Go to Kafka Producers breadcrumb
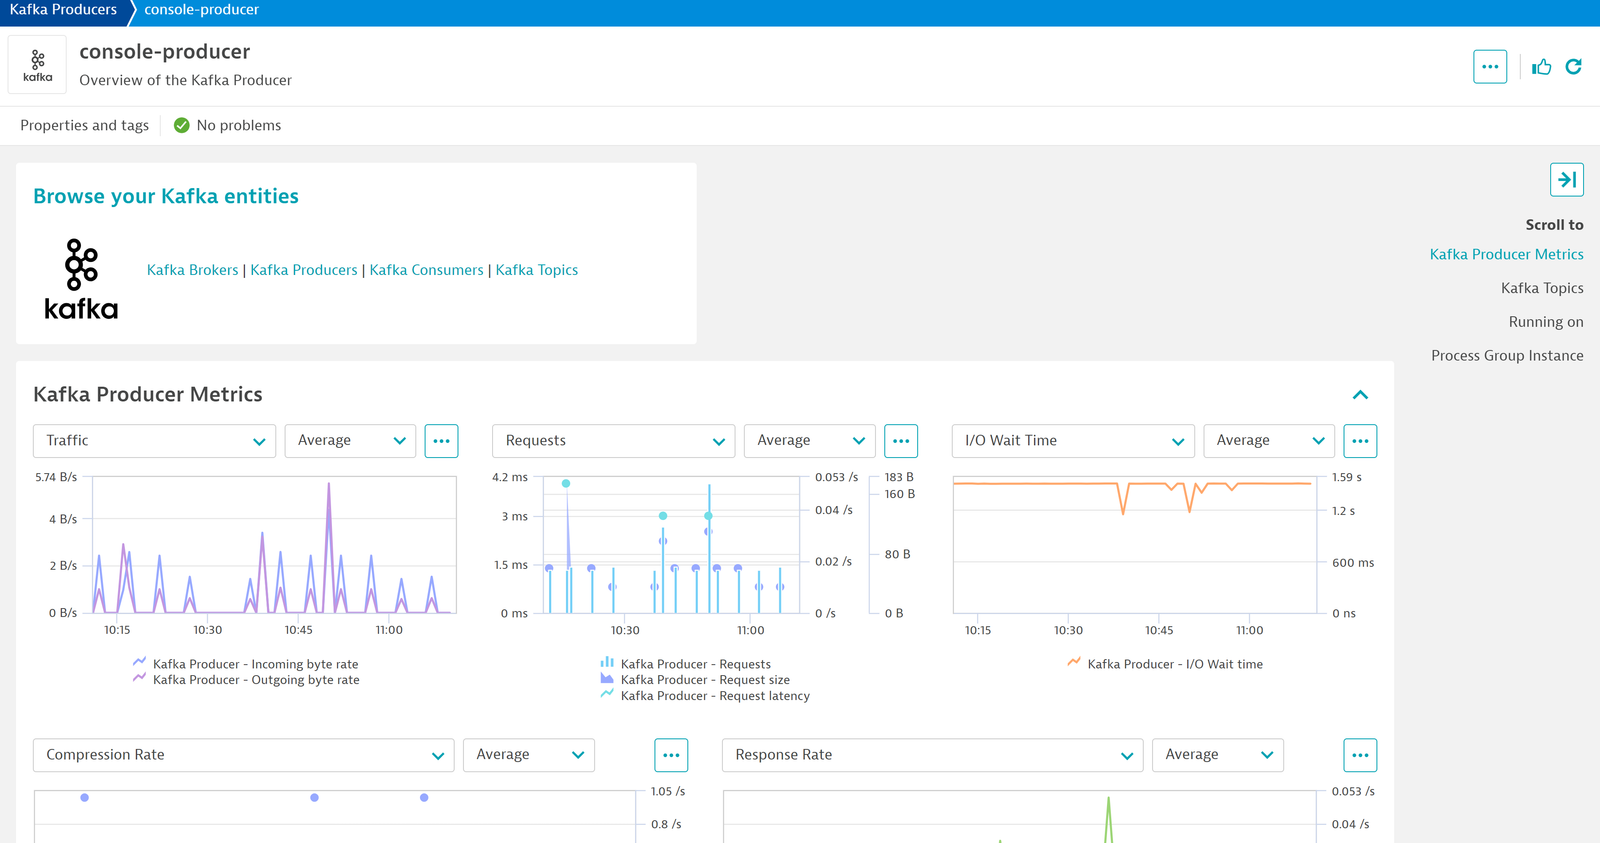 pyautogui.click(x=63, y=10)
